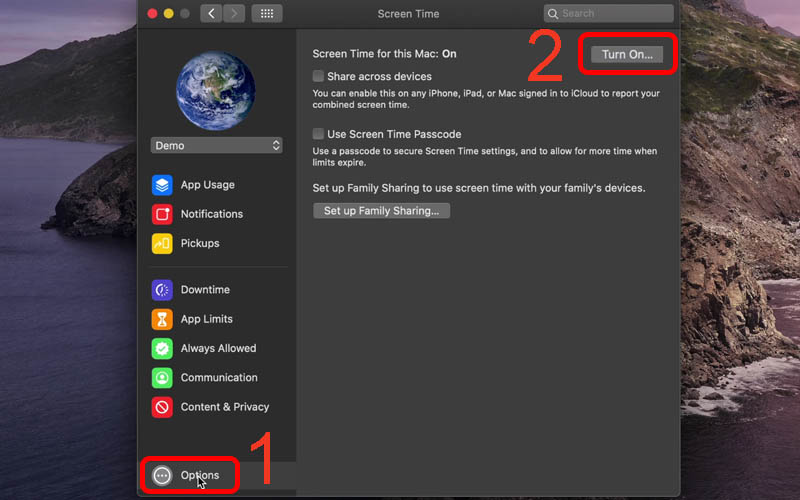
Task: Click the Turn On... button
Action: point(627,54)
